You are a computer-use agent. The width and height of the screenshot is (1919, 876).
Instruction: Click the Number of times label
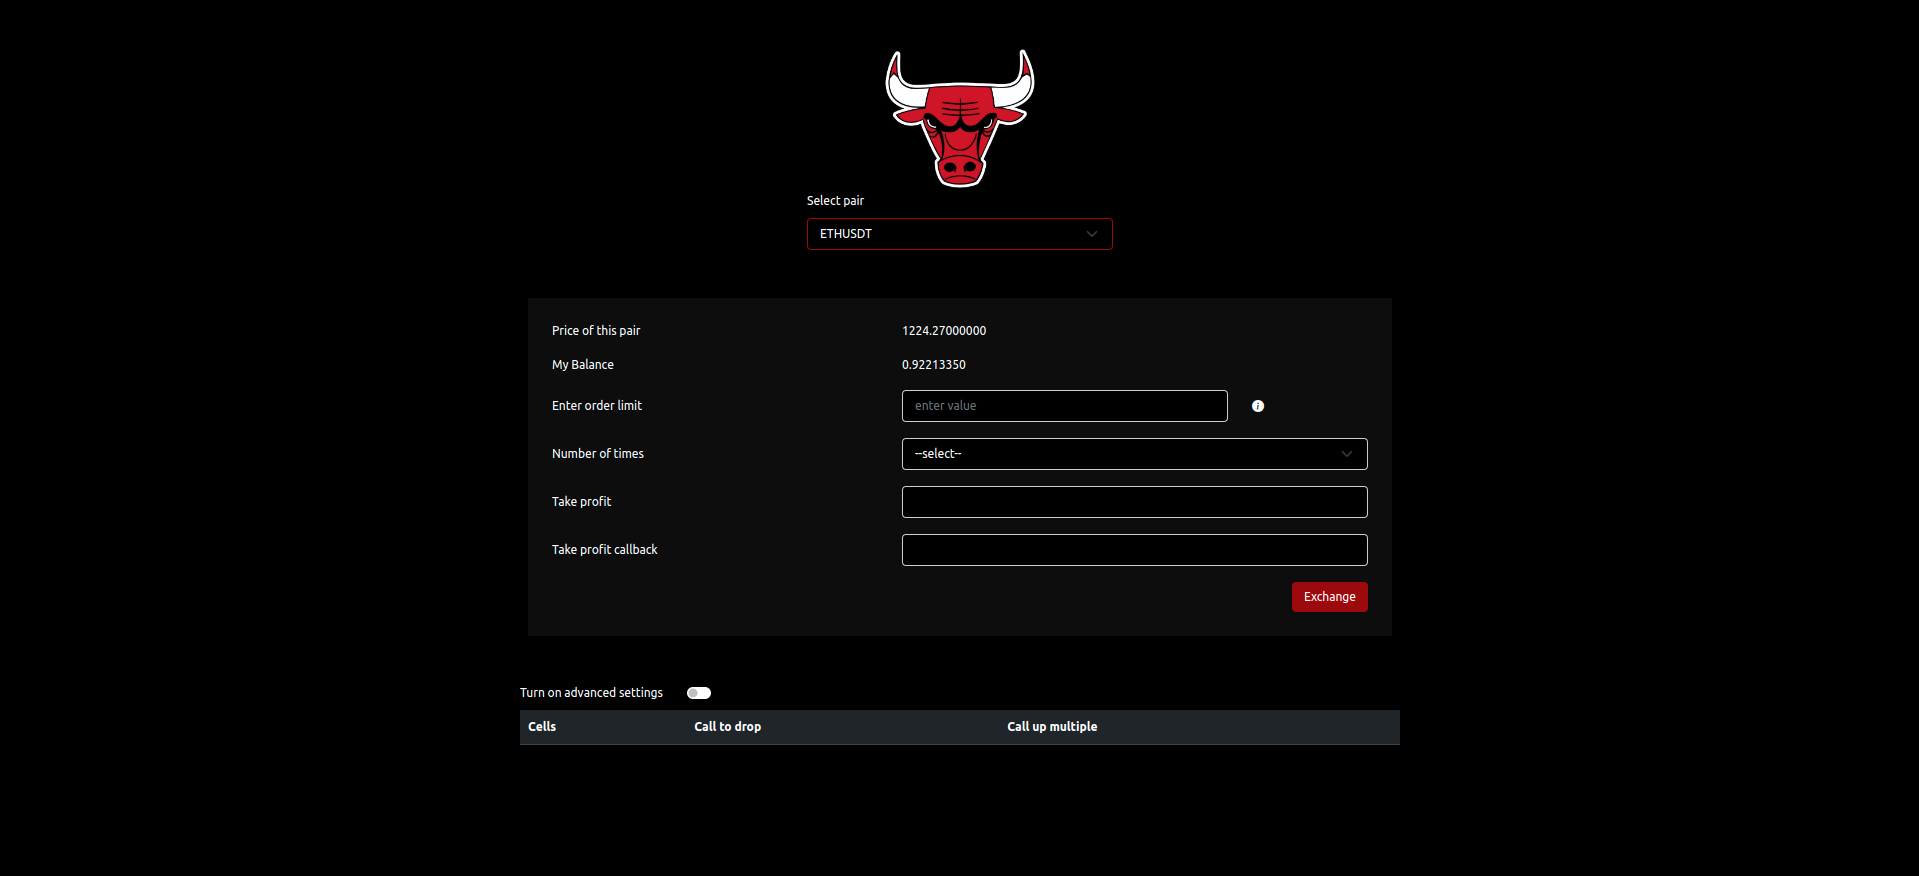coord(598,454)
